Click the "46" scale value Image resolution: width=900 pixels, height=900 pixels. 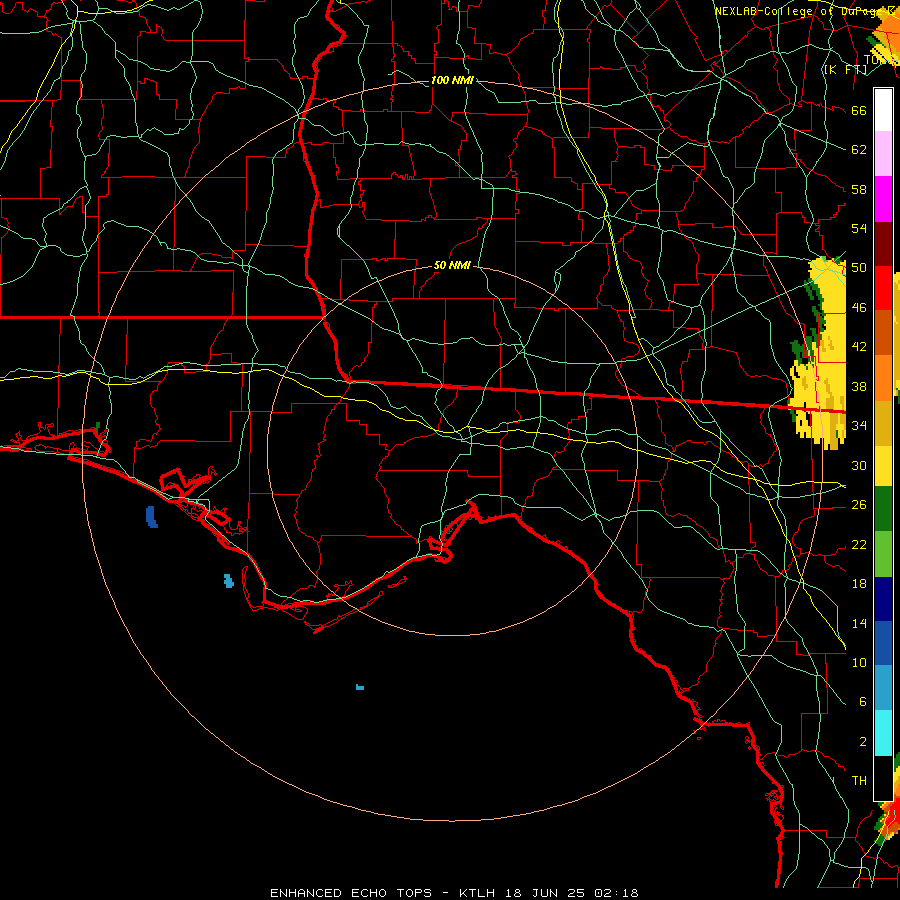(x=859, y=308)
